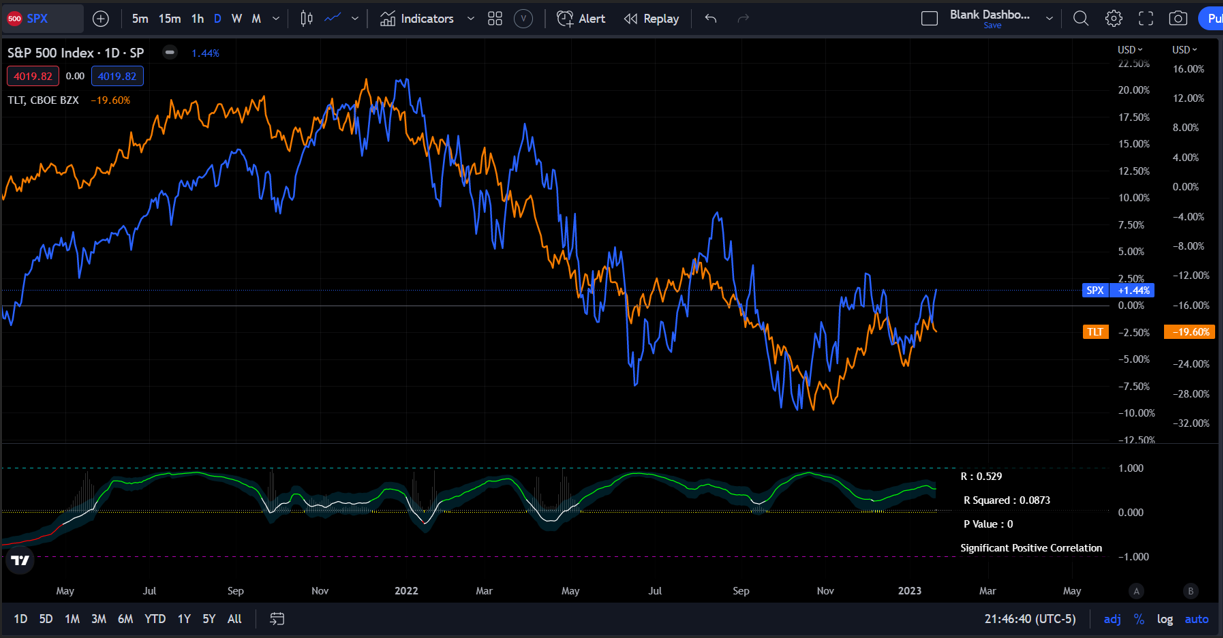Viewport: 1223px width, 638px height.
Task: Set date range to 1M
Action: click(72, 619)
